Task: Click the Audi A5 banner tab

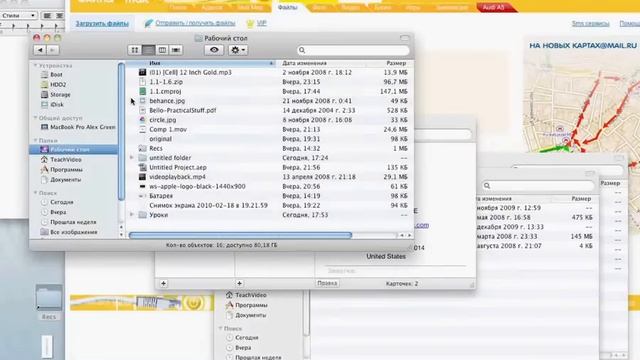Action: (x=493, y=7)
